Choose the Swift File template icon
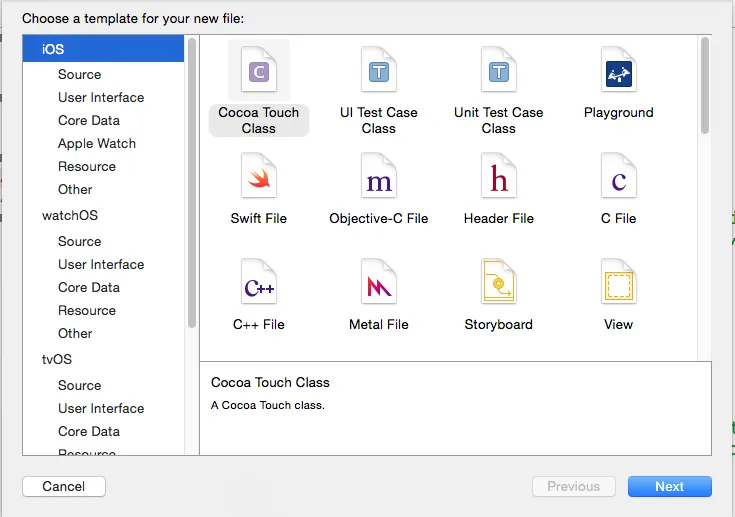The width and height of the screenshot is (735, 517). click(x=258, y=180)
